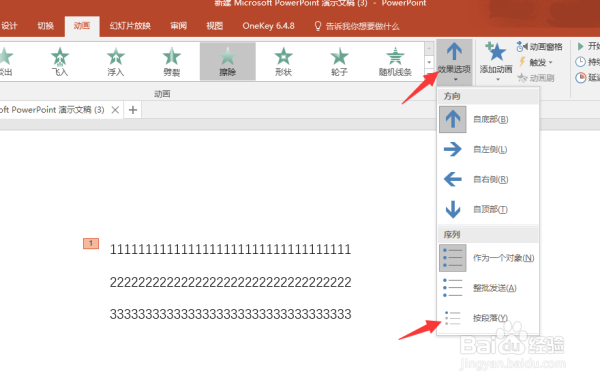Click the clock icon for duration
The width and height of the screenshot is (600, 385).
pos(580,62)
